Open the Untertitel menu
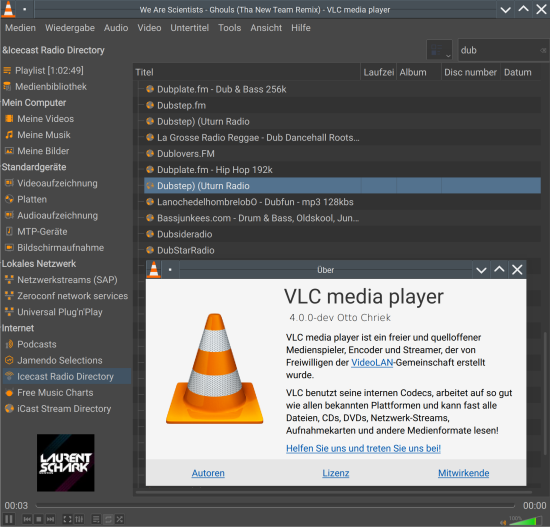This screenshot has width=550, height=527. pos(189,28)
